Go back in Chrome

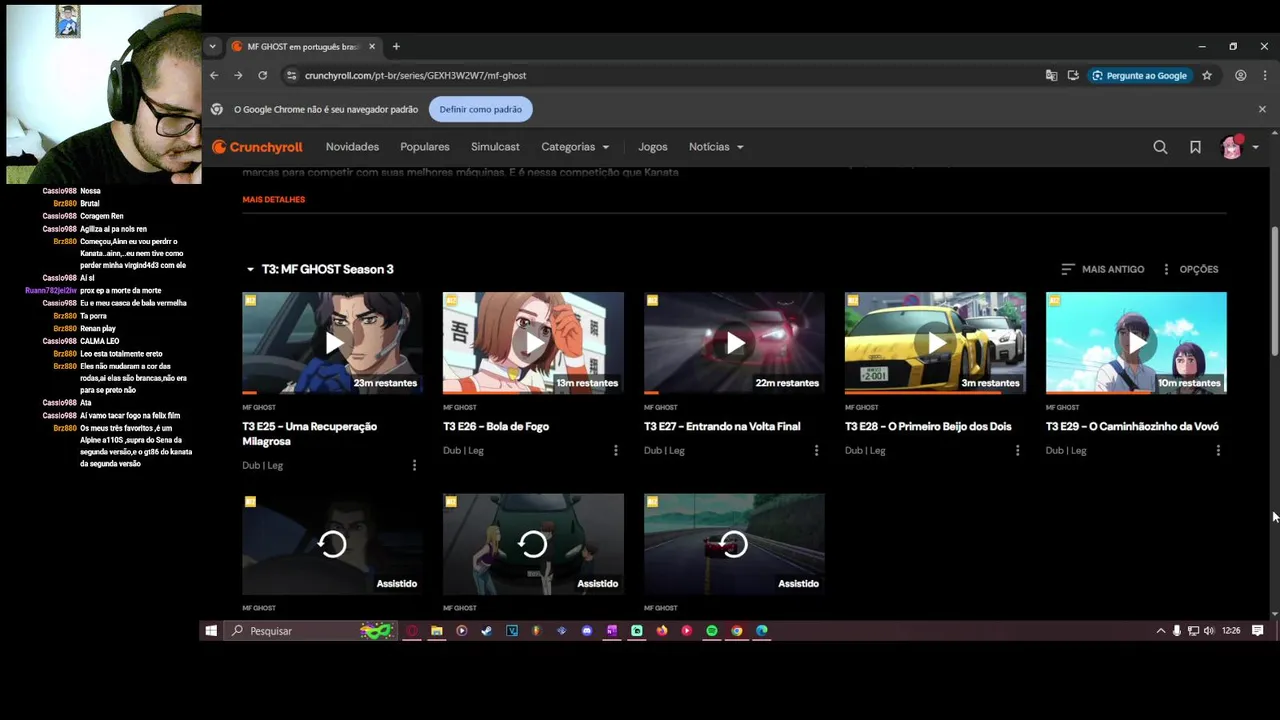(x=214, y=75)
